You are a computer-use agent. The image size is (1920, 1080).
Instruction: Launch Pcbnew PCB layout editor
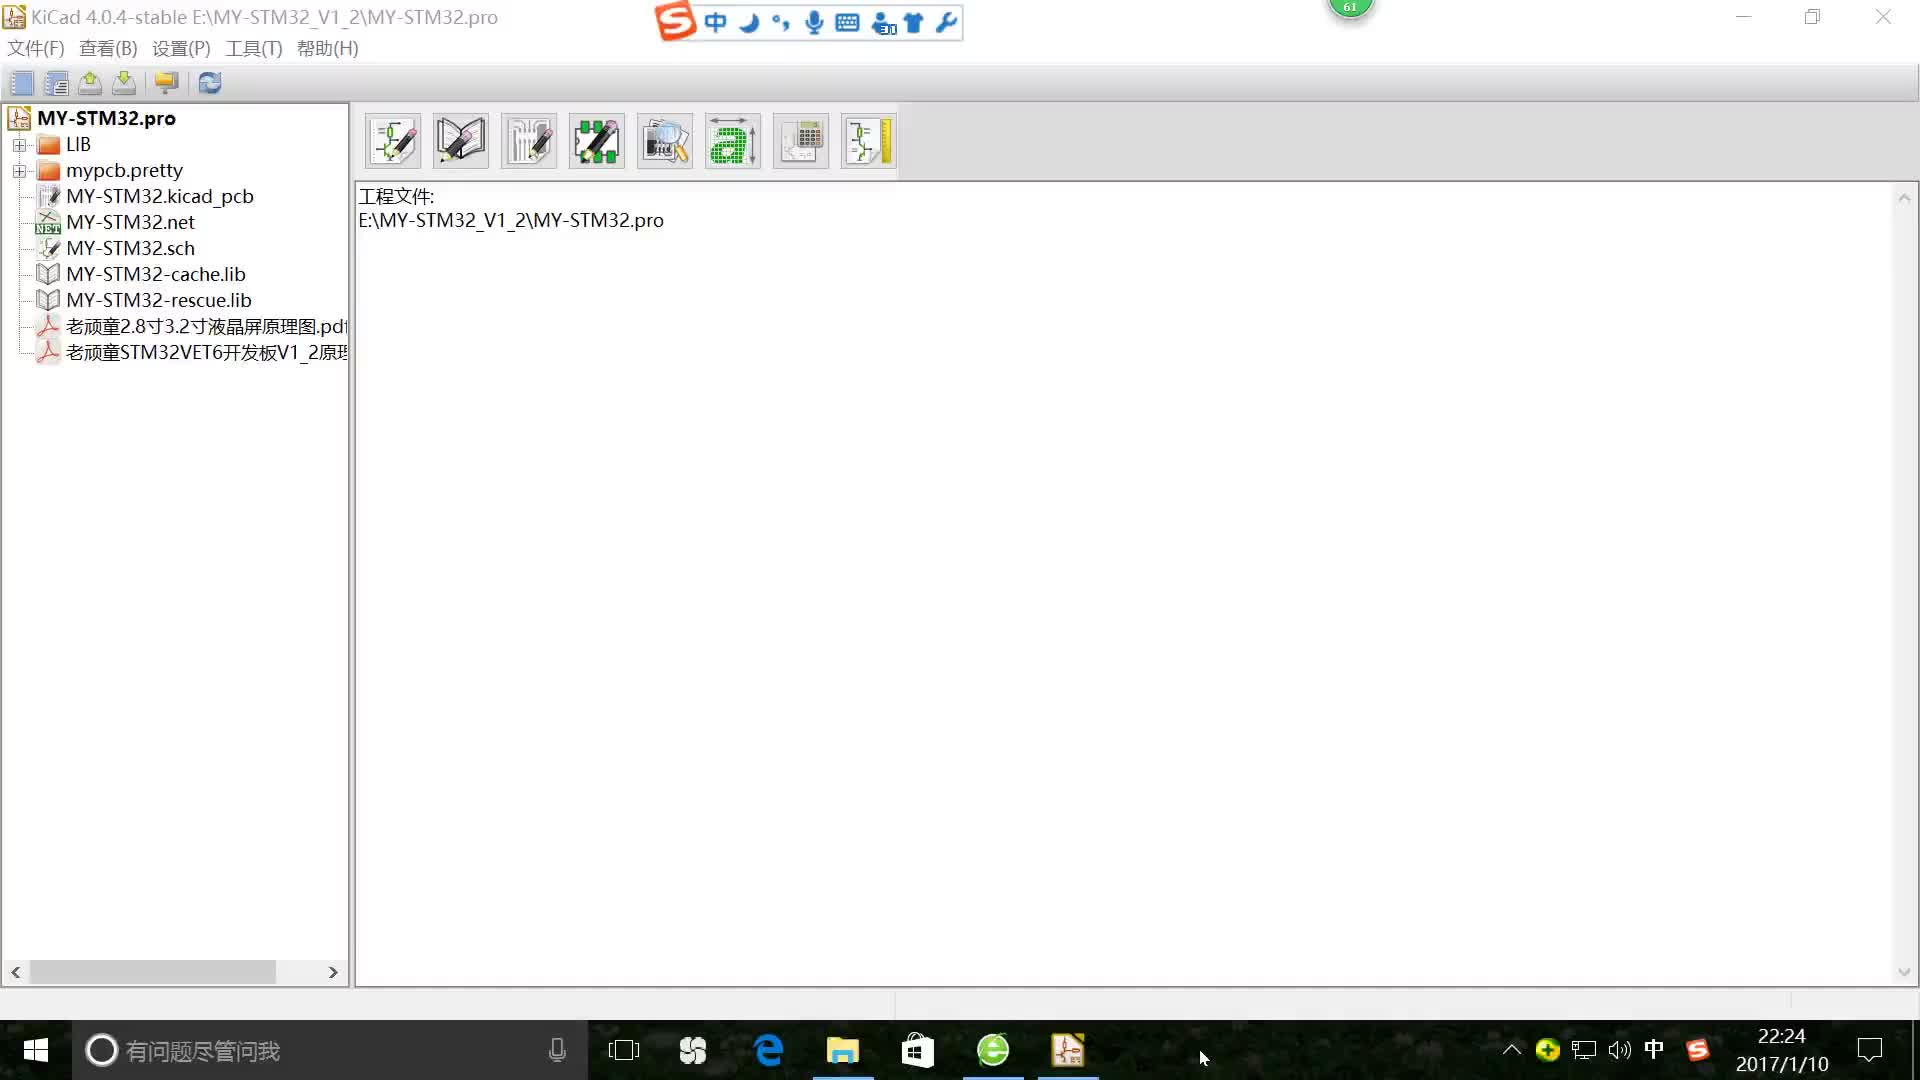click(529, 141)
